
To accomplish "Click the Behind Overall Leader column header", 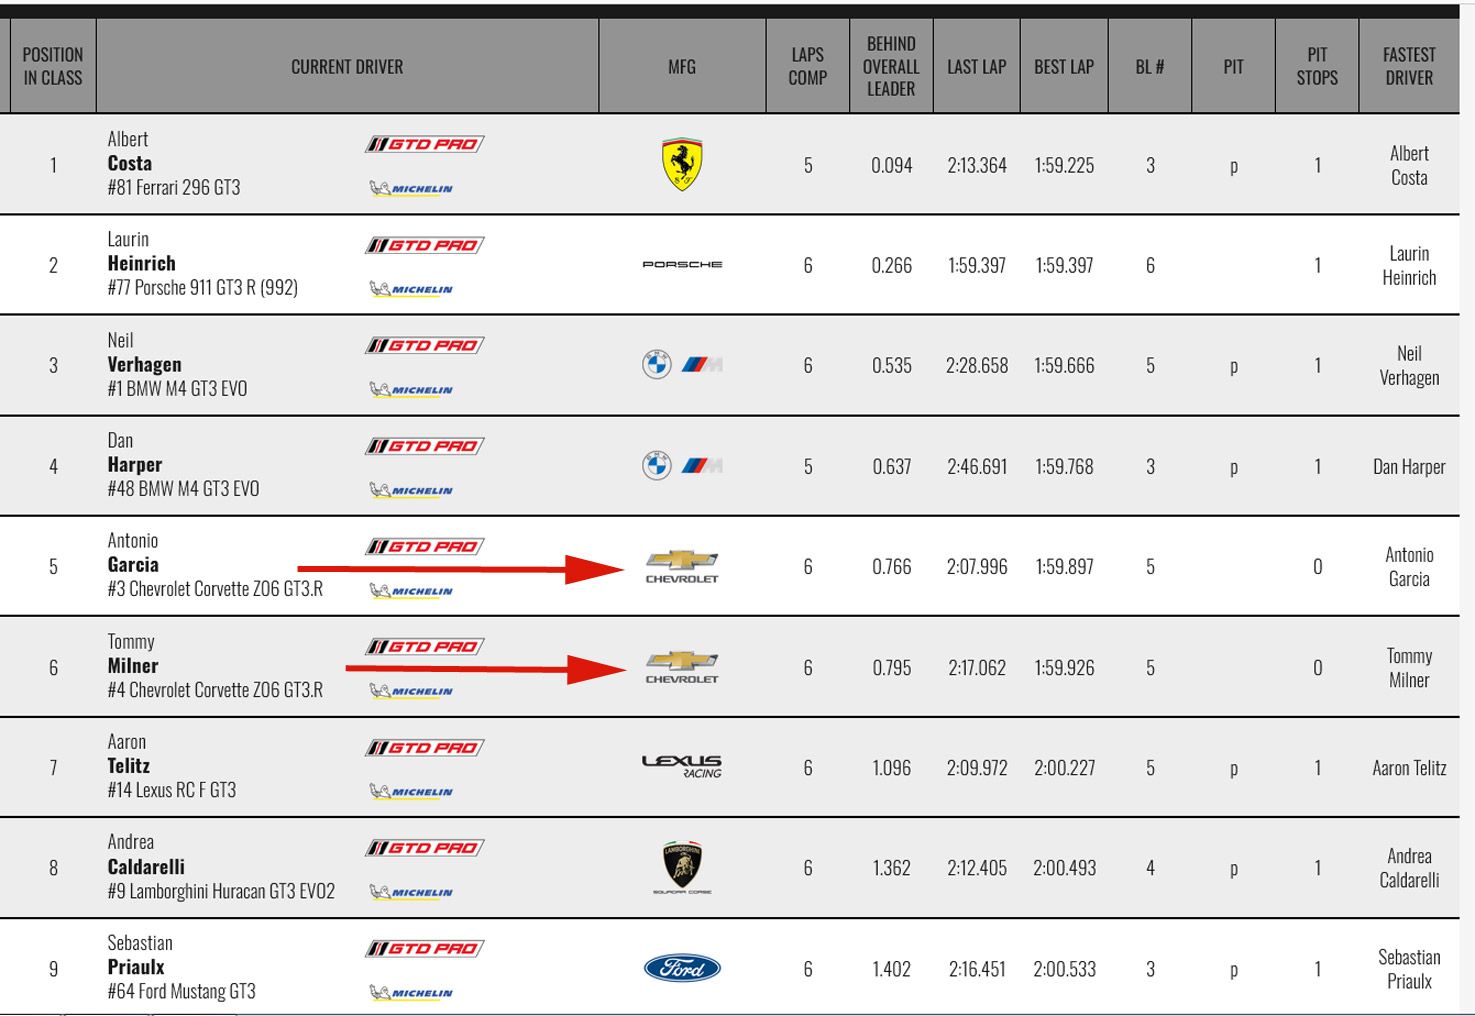I will point(891,67).
